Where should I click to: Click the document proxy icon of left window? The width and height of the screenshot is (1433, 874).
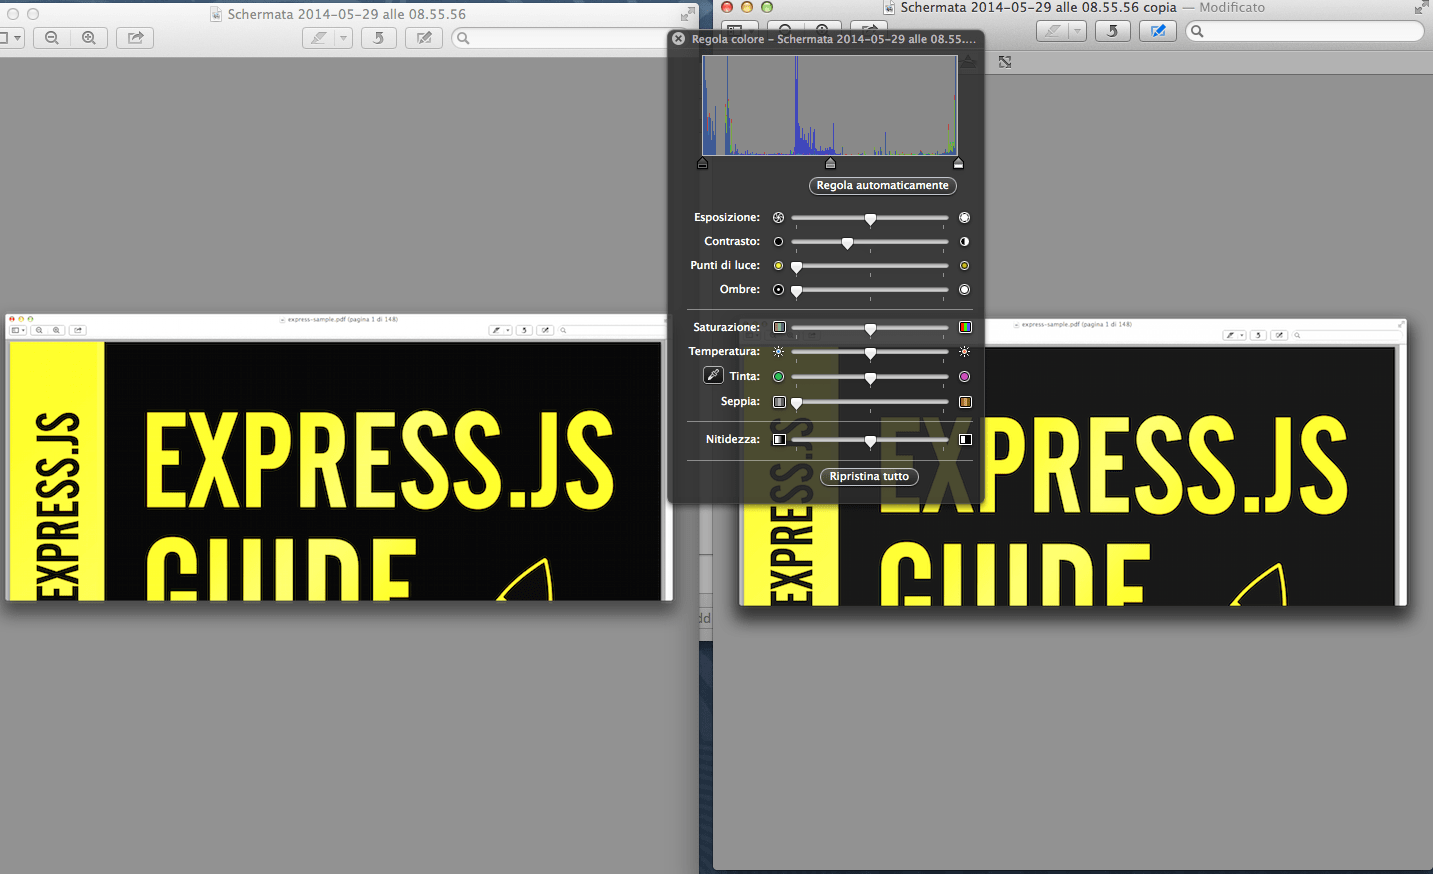216,14
